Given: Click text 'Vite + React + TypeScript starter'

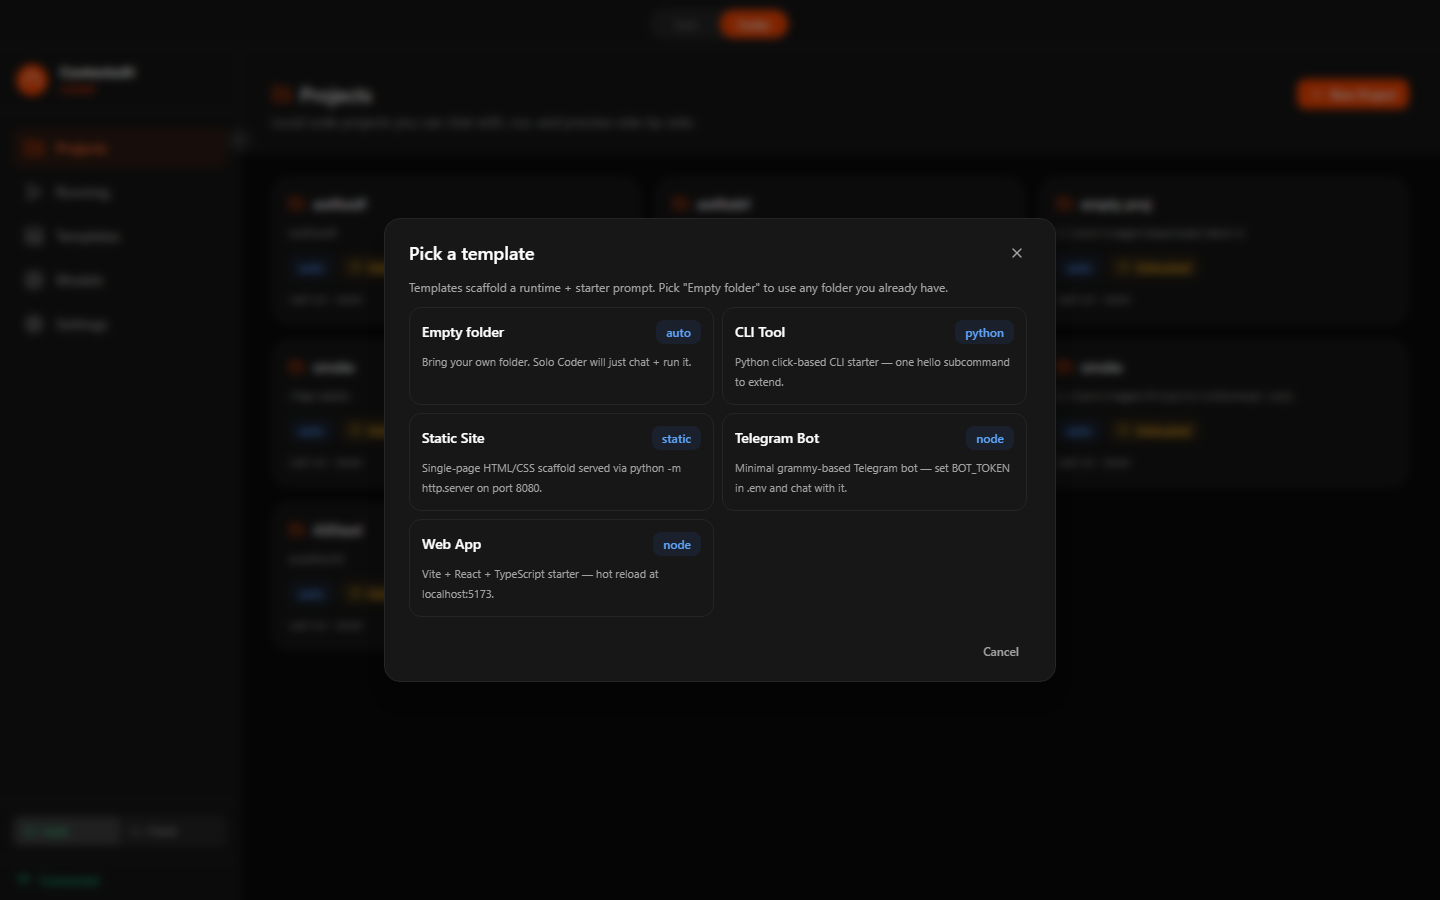Looking at the screenshot, I should [500, 574].
